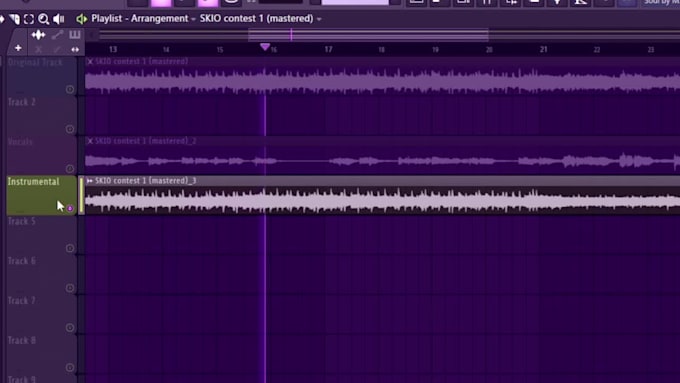
Task: Click the double-arrow icon beside the ruler
Action: pos(75,49)
